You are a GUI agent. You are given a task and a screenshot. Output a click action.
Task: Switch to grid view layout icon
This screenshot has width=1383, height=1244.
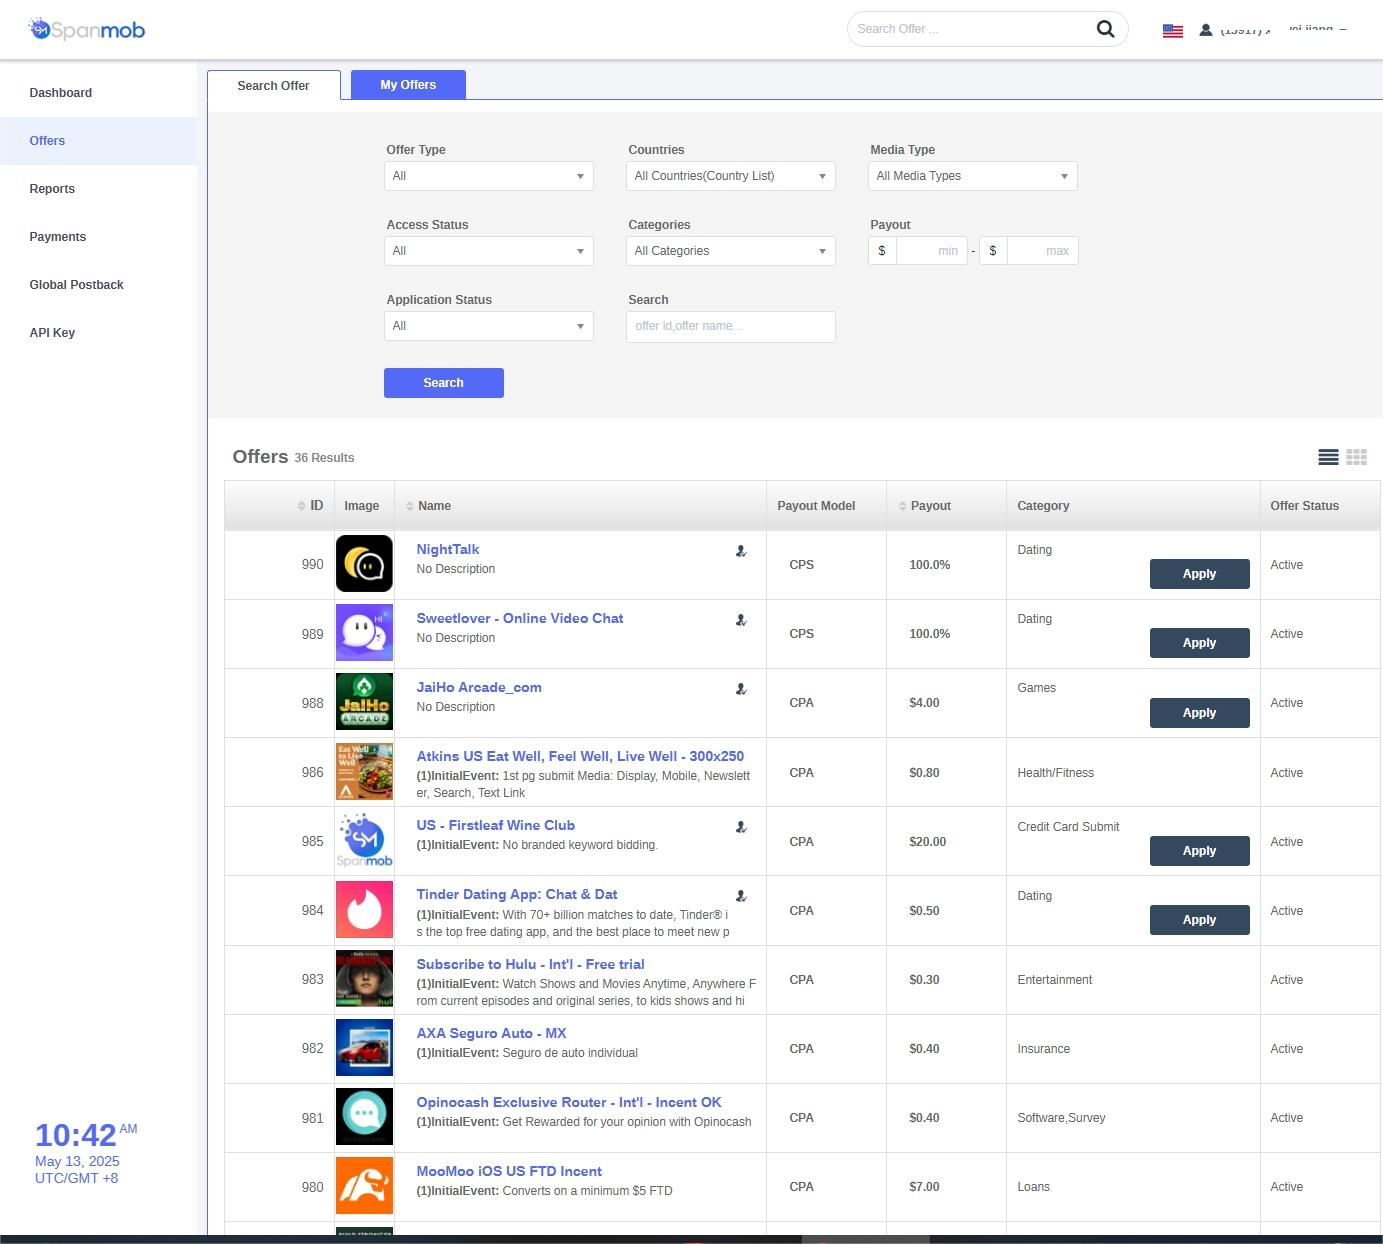(x=1356, y=457)
